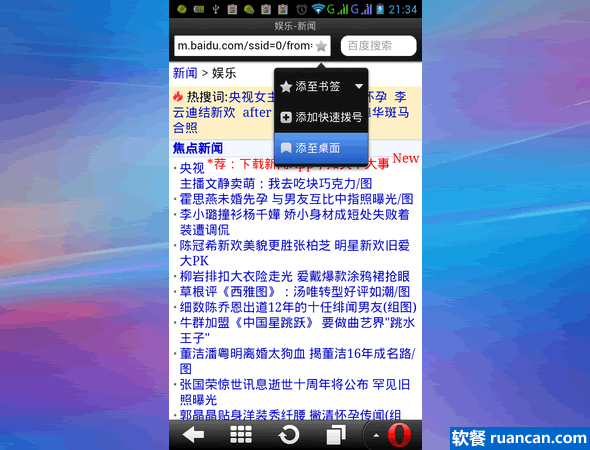Open the 华斑马 hot search link
The width and height of the screenshot is (590, 450).
pyautogui.click(x=390, y=112)
